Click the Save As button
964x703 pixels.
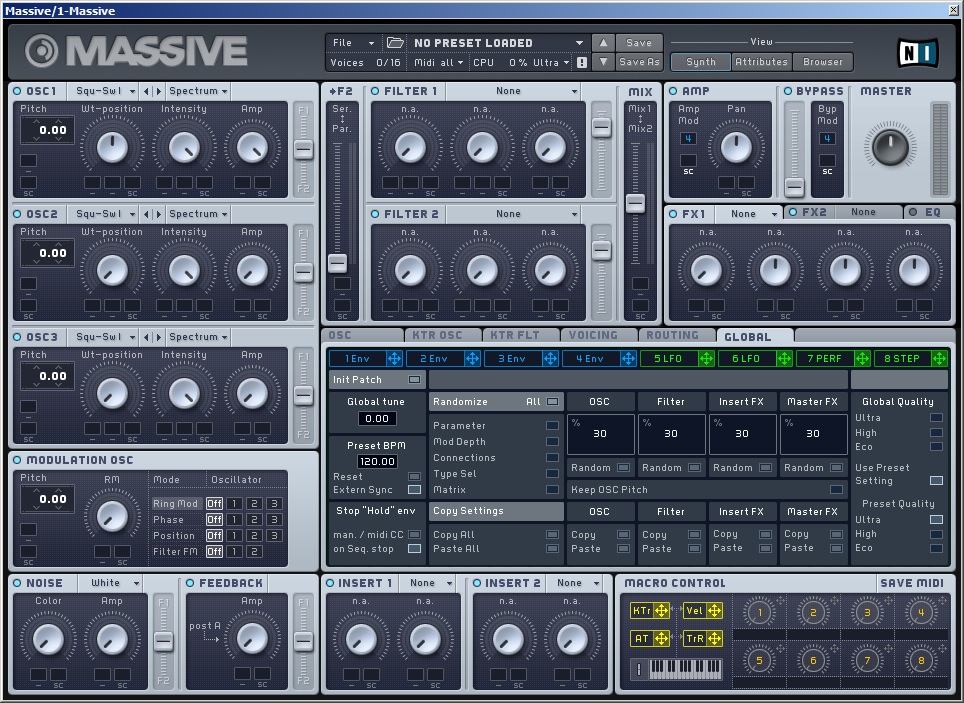pyautogui.click(x=639, y=62)
